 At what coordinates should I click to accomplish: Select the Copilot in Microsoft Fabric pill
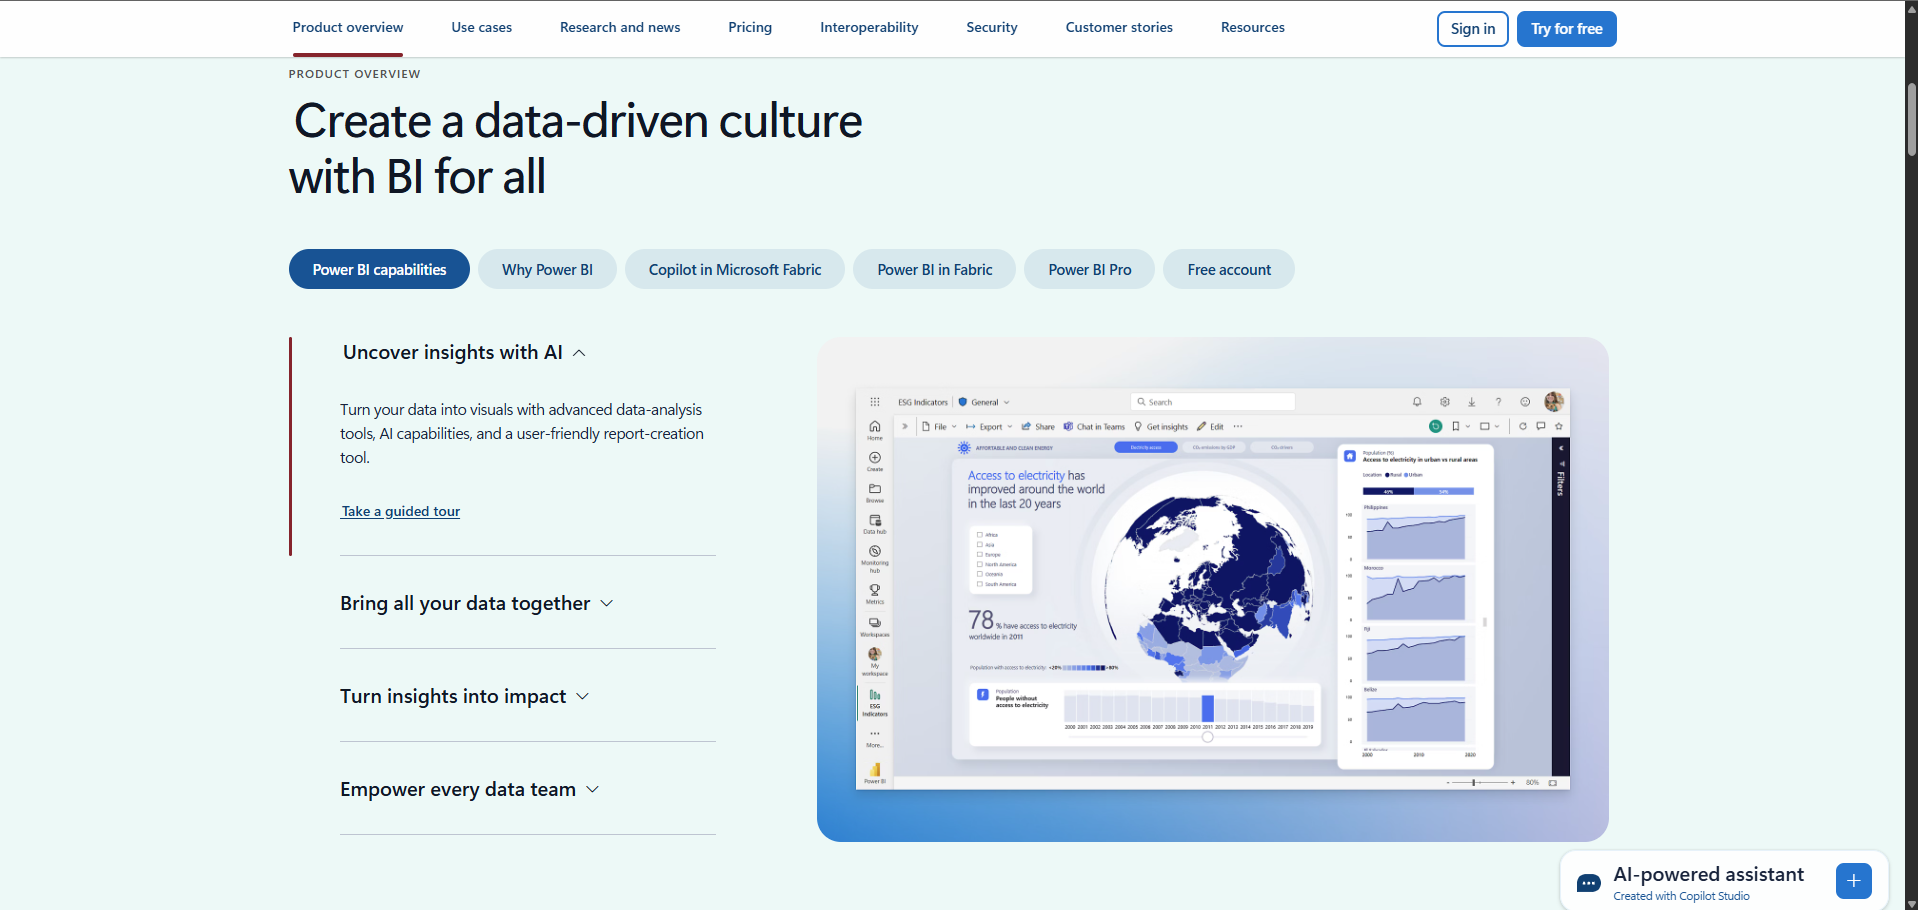pyautogui.click(x=735, y=269)
